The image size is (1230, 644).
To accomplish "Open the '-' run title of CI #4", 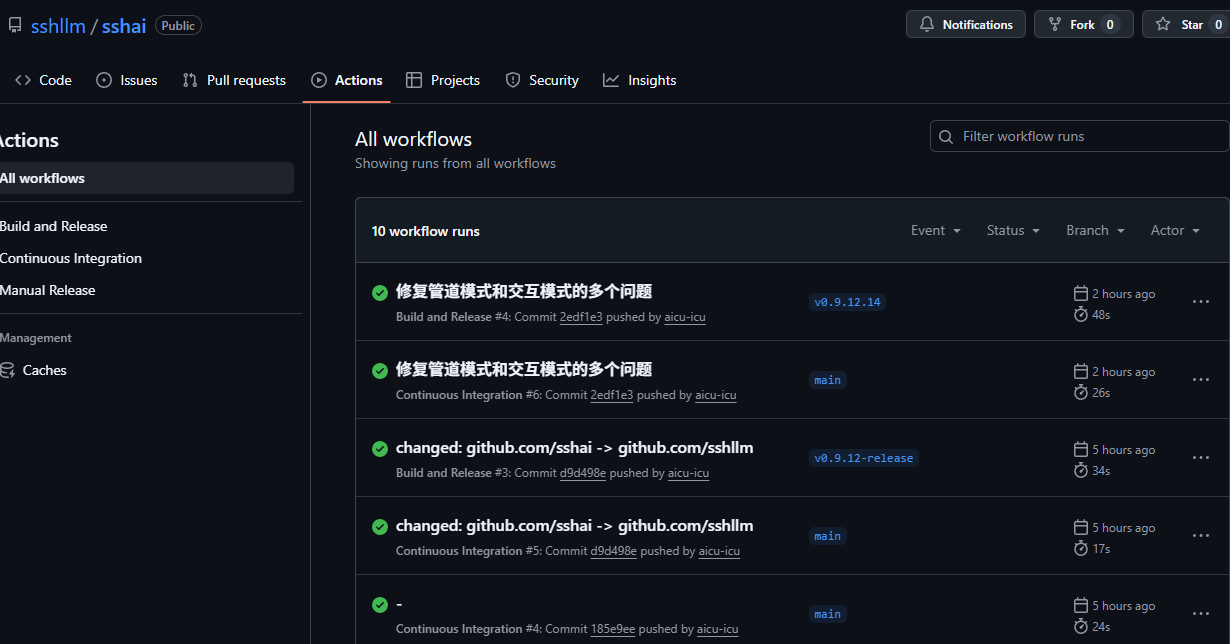I will 399,603.
